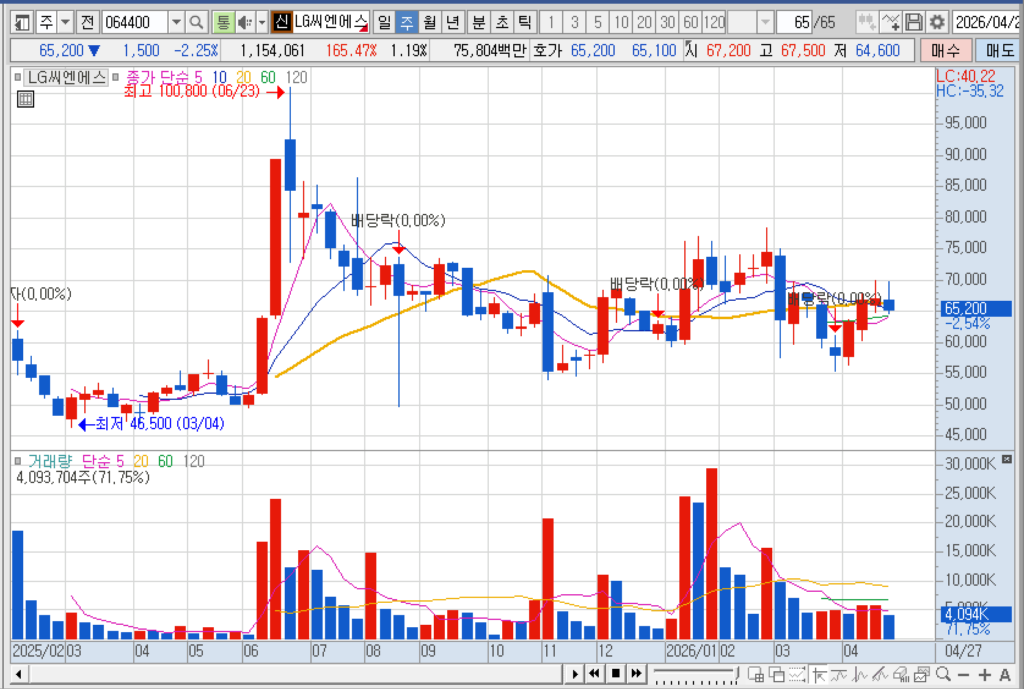This screenshot has height=689, width=1024.
Task: Click the 호가 quote label
Action: click(547, 50)
